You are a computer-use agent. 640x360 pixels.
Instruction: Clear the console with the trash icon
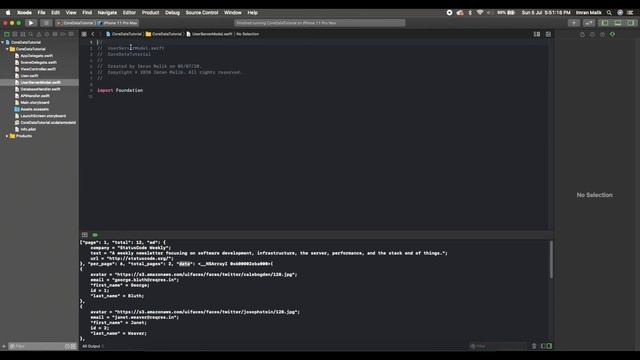pyautogui.click(x=534, y=346)
